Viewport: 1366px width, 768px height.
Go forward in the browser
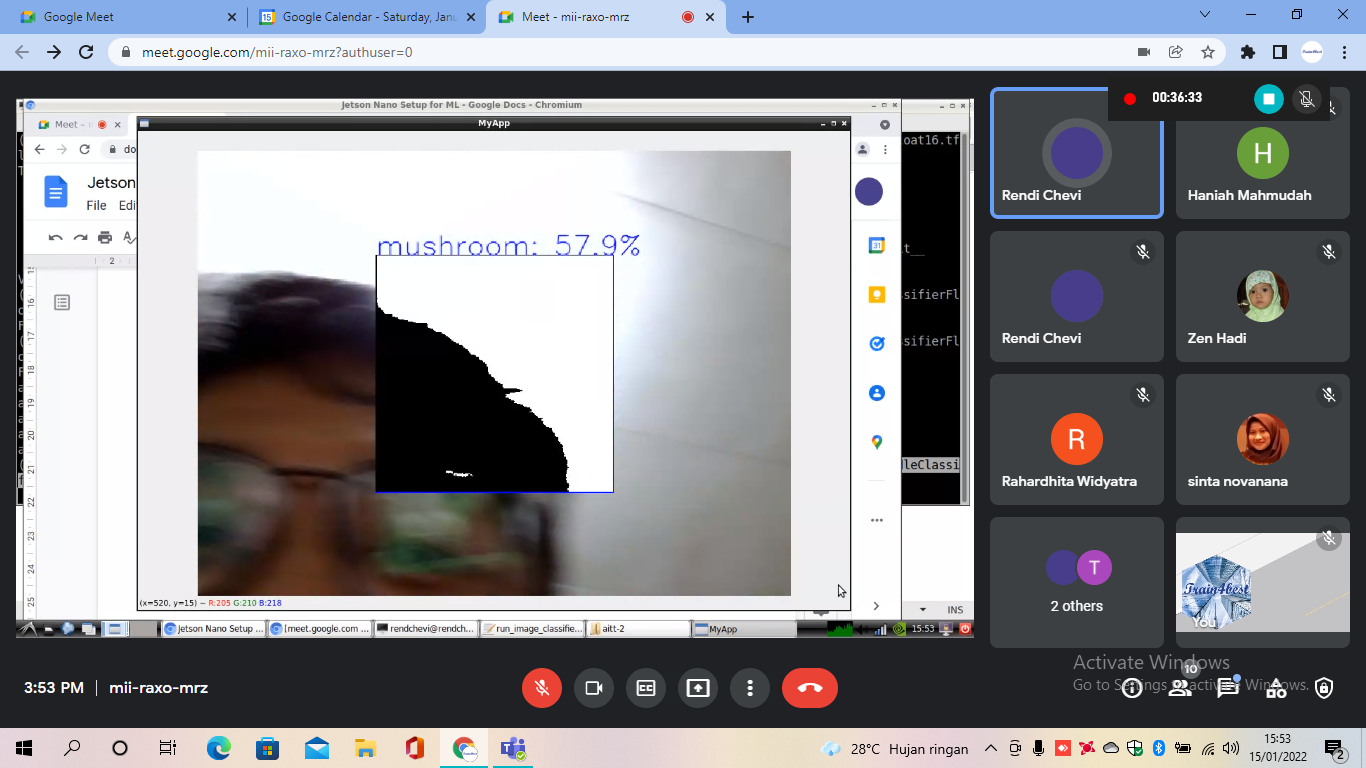(x=54, y=52)
